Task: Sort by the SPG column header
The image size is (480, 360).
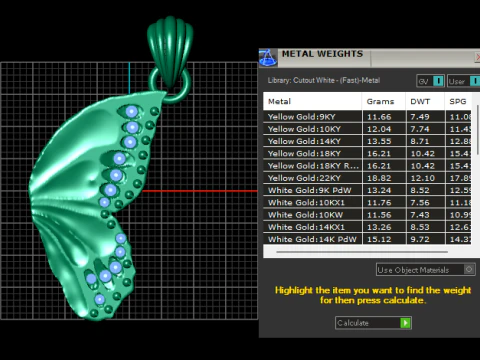Action: click(x=458, y=101)
